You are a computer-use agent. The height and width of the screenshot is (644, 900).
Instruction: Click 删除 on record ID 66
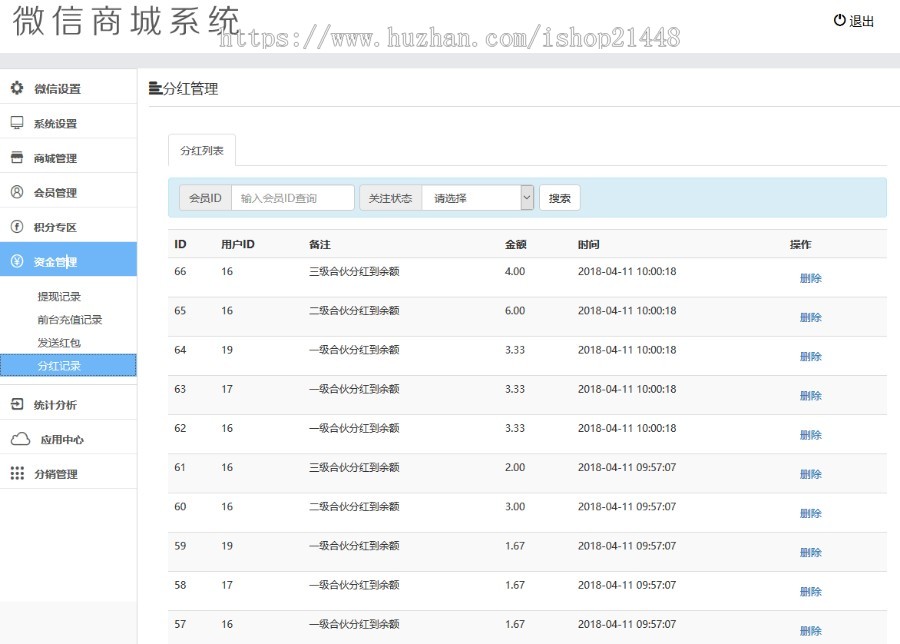pos(810,278)
